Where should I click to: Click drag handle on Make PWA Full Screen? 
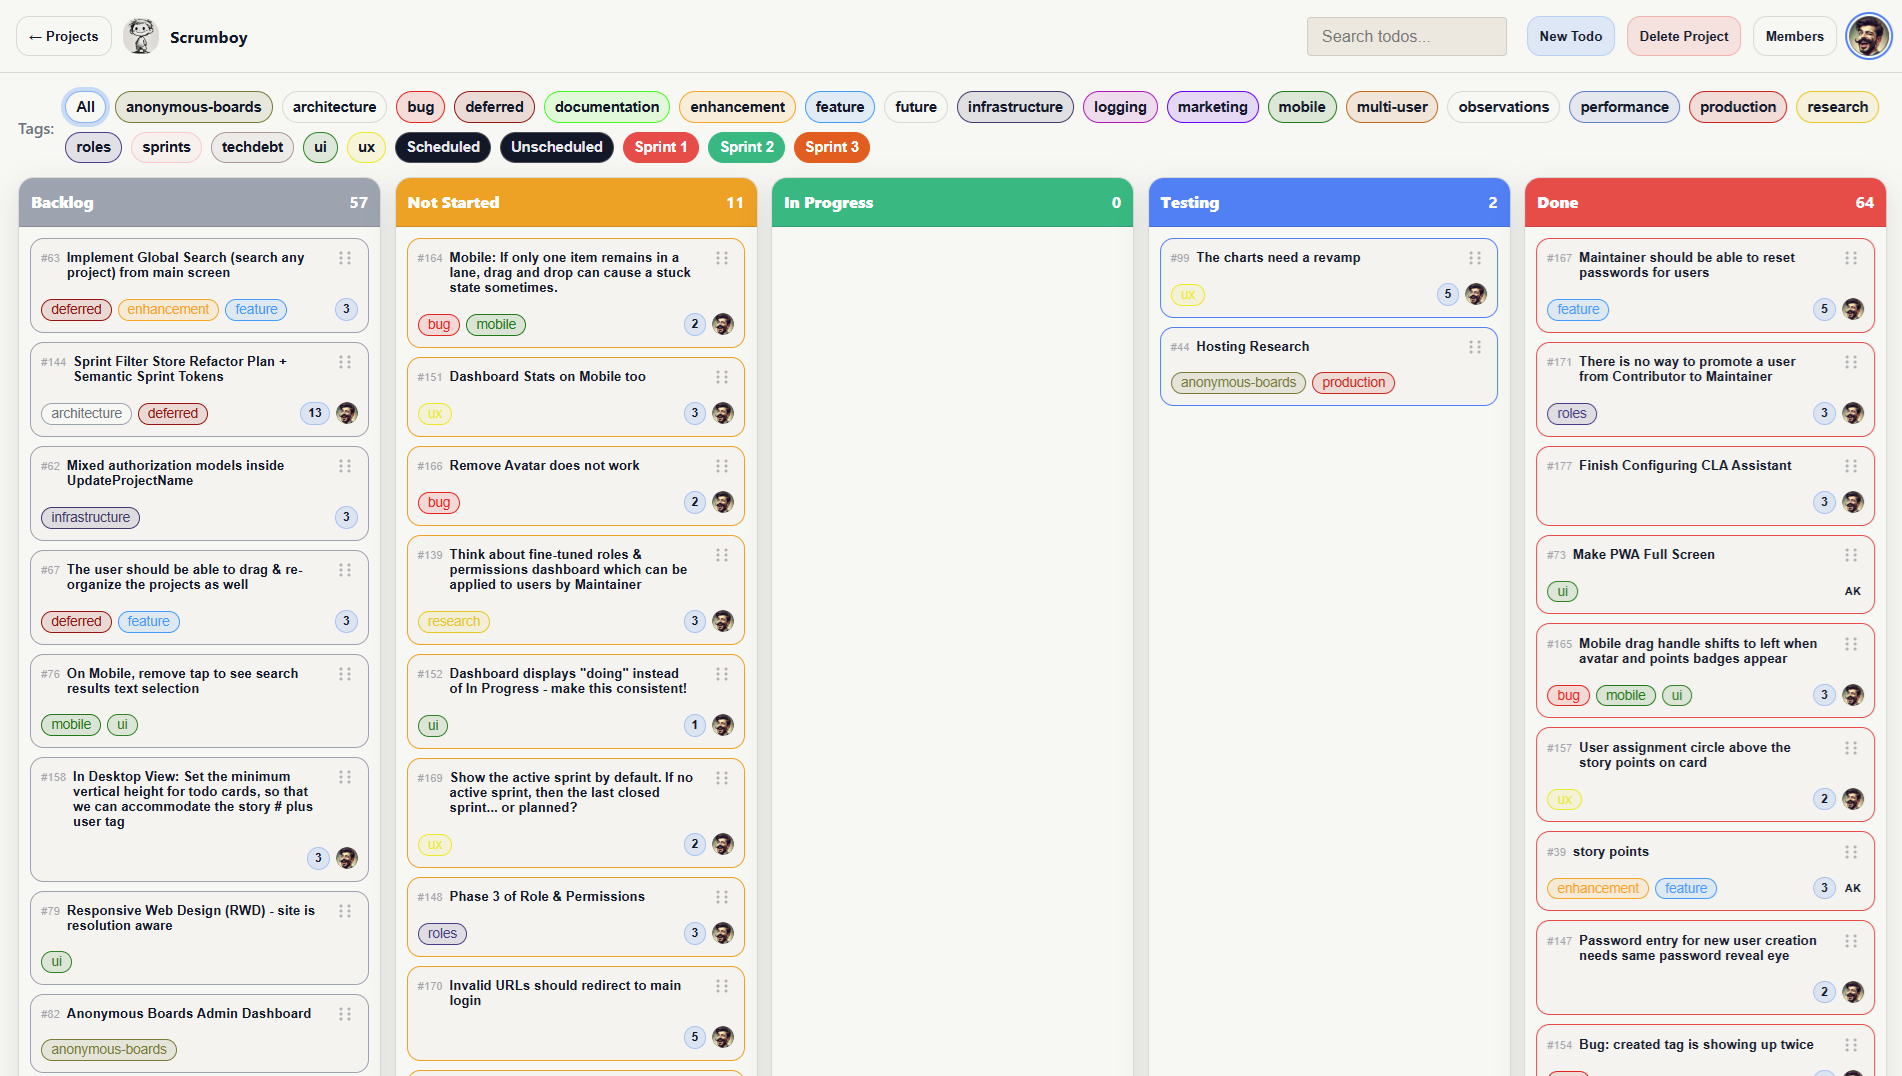point(1850,555)
